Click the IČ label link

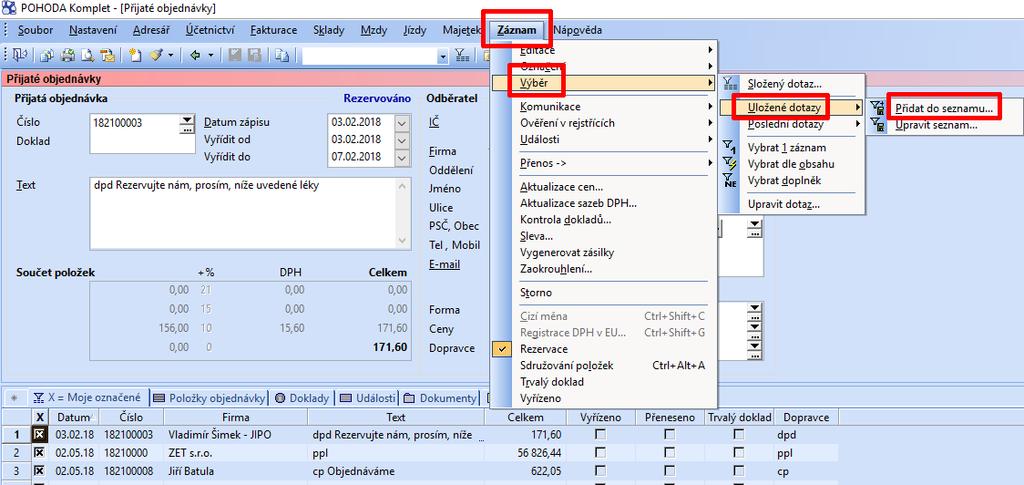tap(434, 122)
